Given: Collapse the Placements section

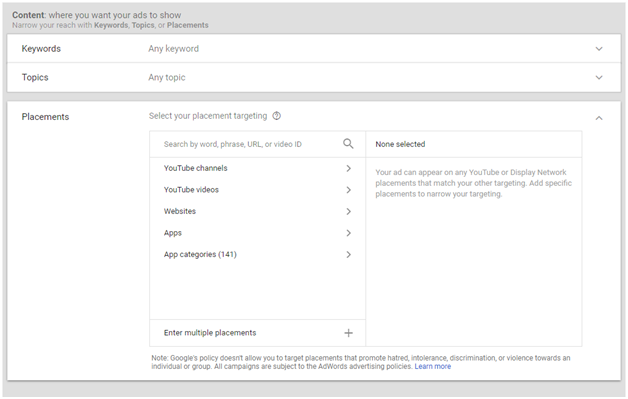Looking at the screenshot, I should click(599, 118).
